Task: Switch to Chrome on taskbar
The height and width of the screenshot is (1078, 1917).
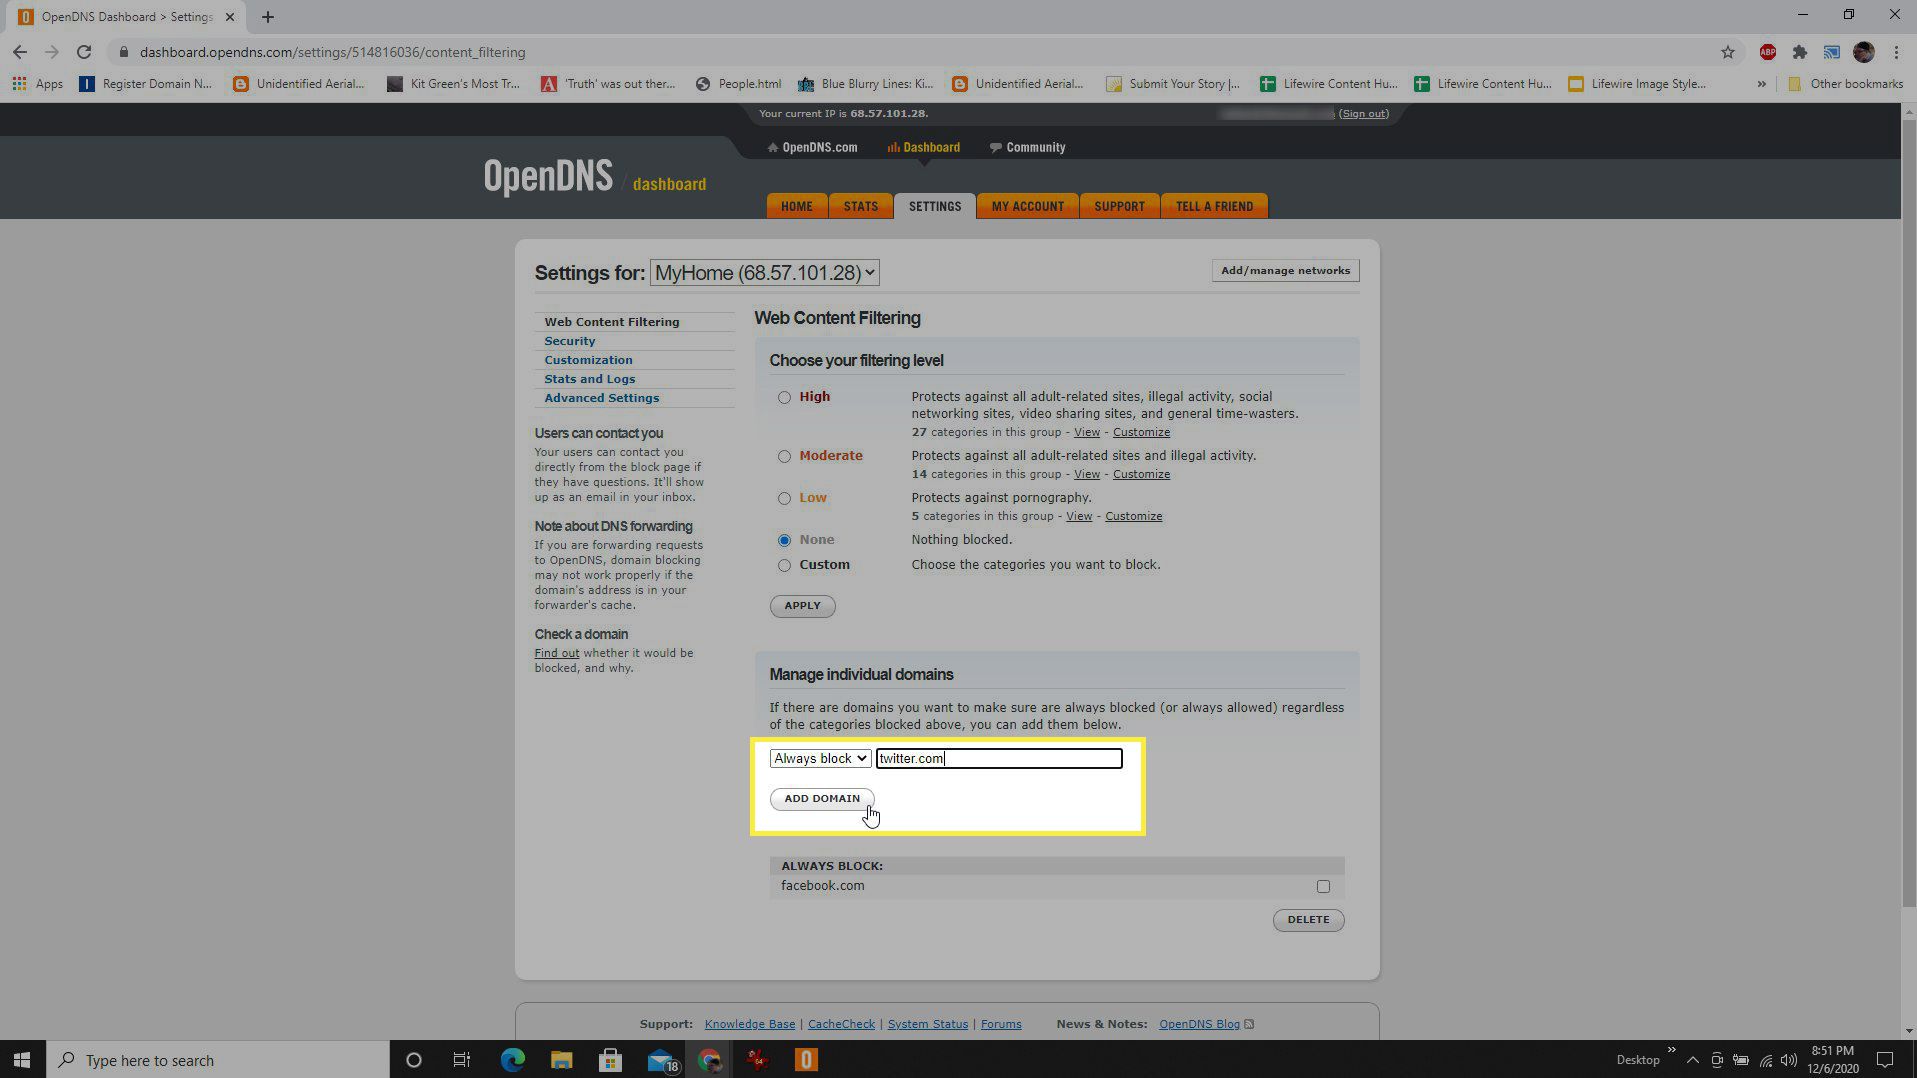Action: [709, 1060]
